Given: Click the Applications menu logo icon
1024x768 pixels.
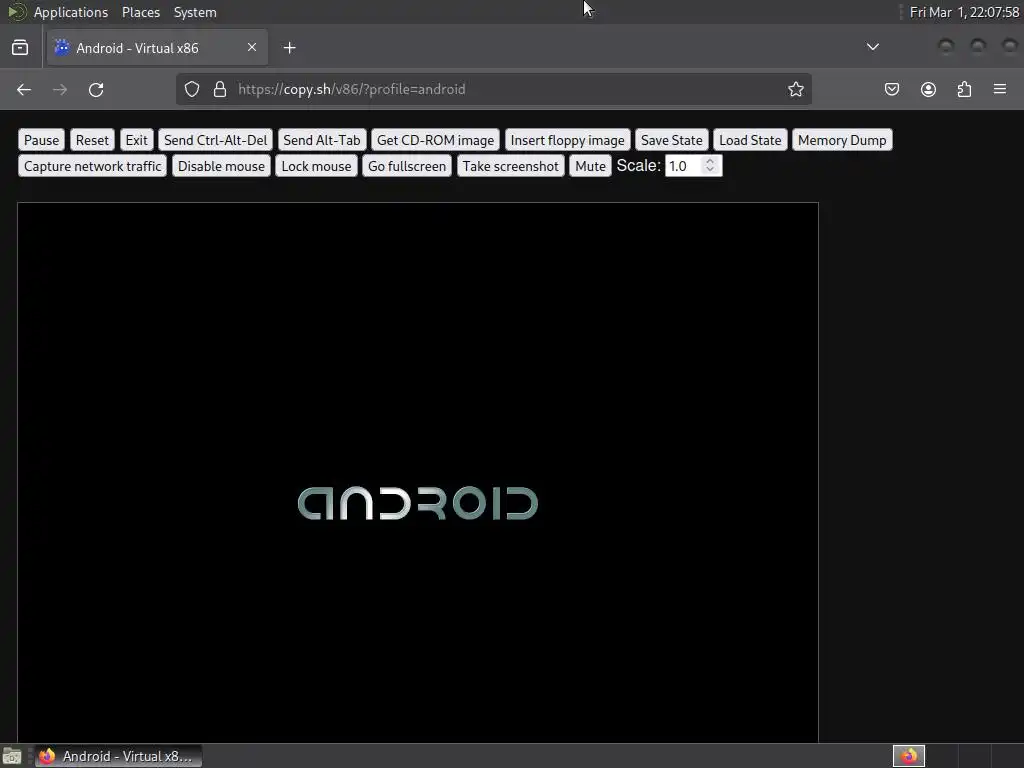Looking at the screenshot, I should click(17, 12).
